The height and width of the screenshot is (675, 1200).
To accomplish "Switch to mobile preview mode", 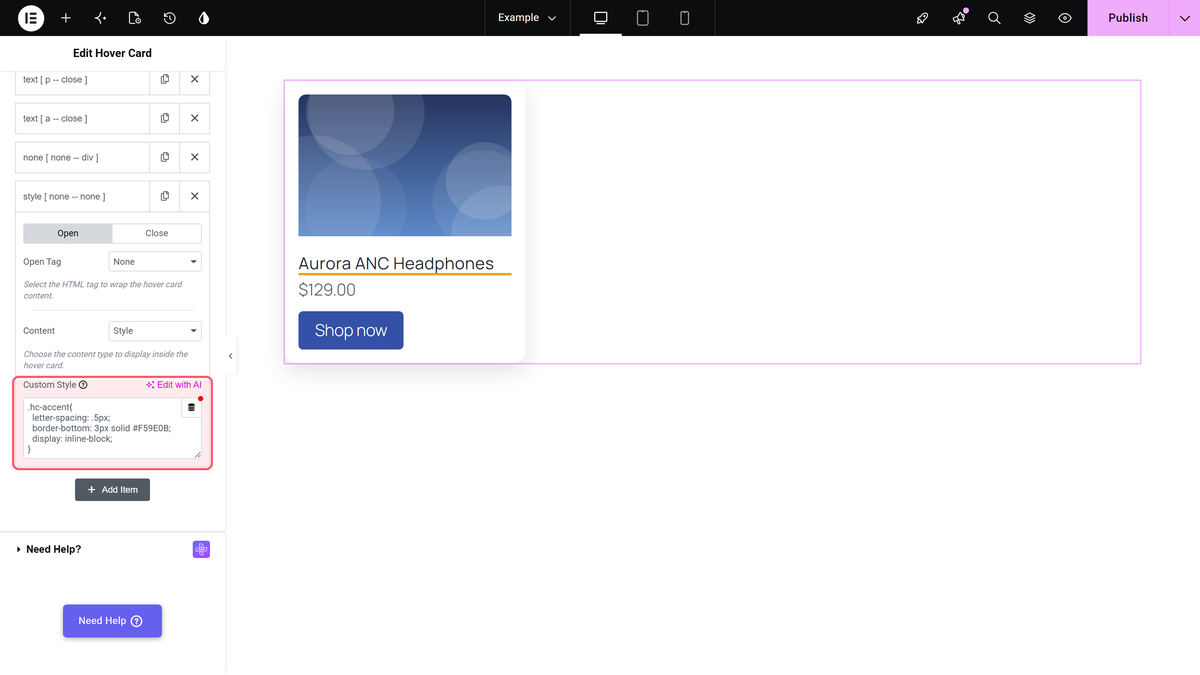I will (x=685, y=18).
